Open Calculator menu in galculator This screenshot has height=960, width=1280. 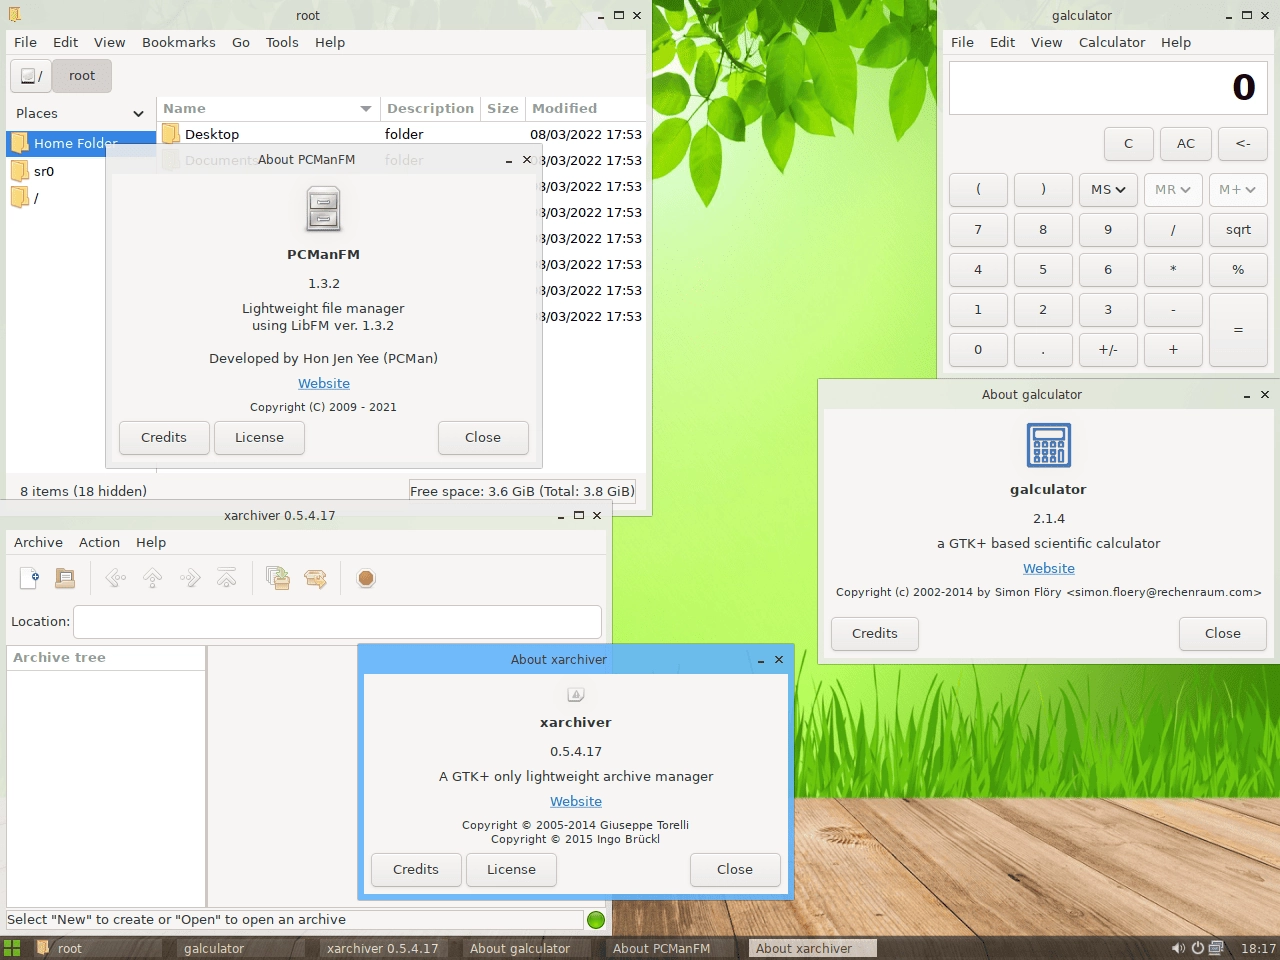(1112, 42)
